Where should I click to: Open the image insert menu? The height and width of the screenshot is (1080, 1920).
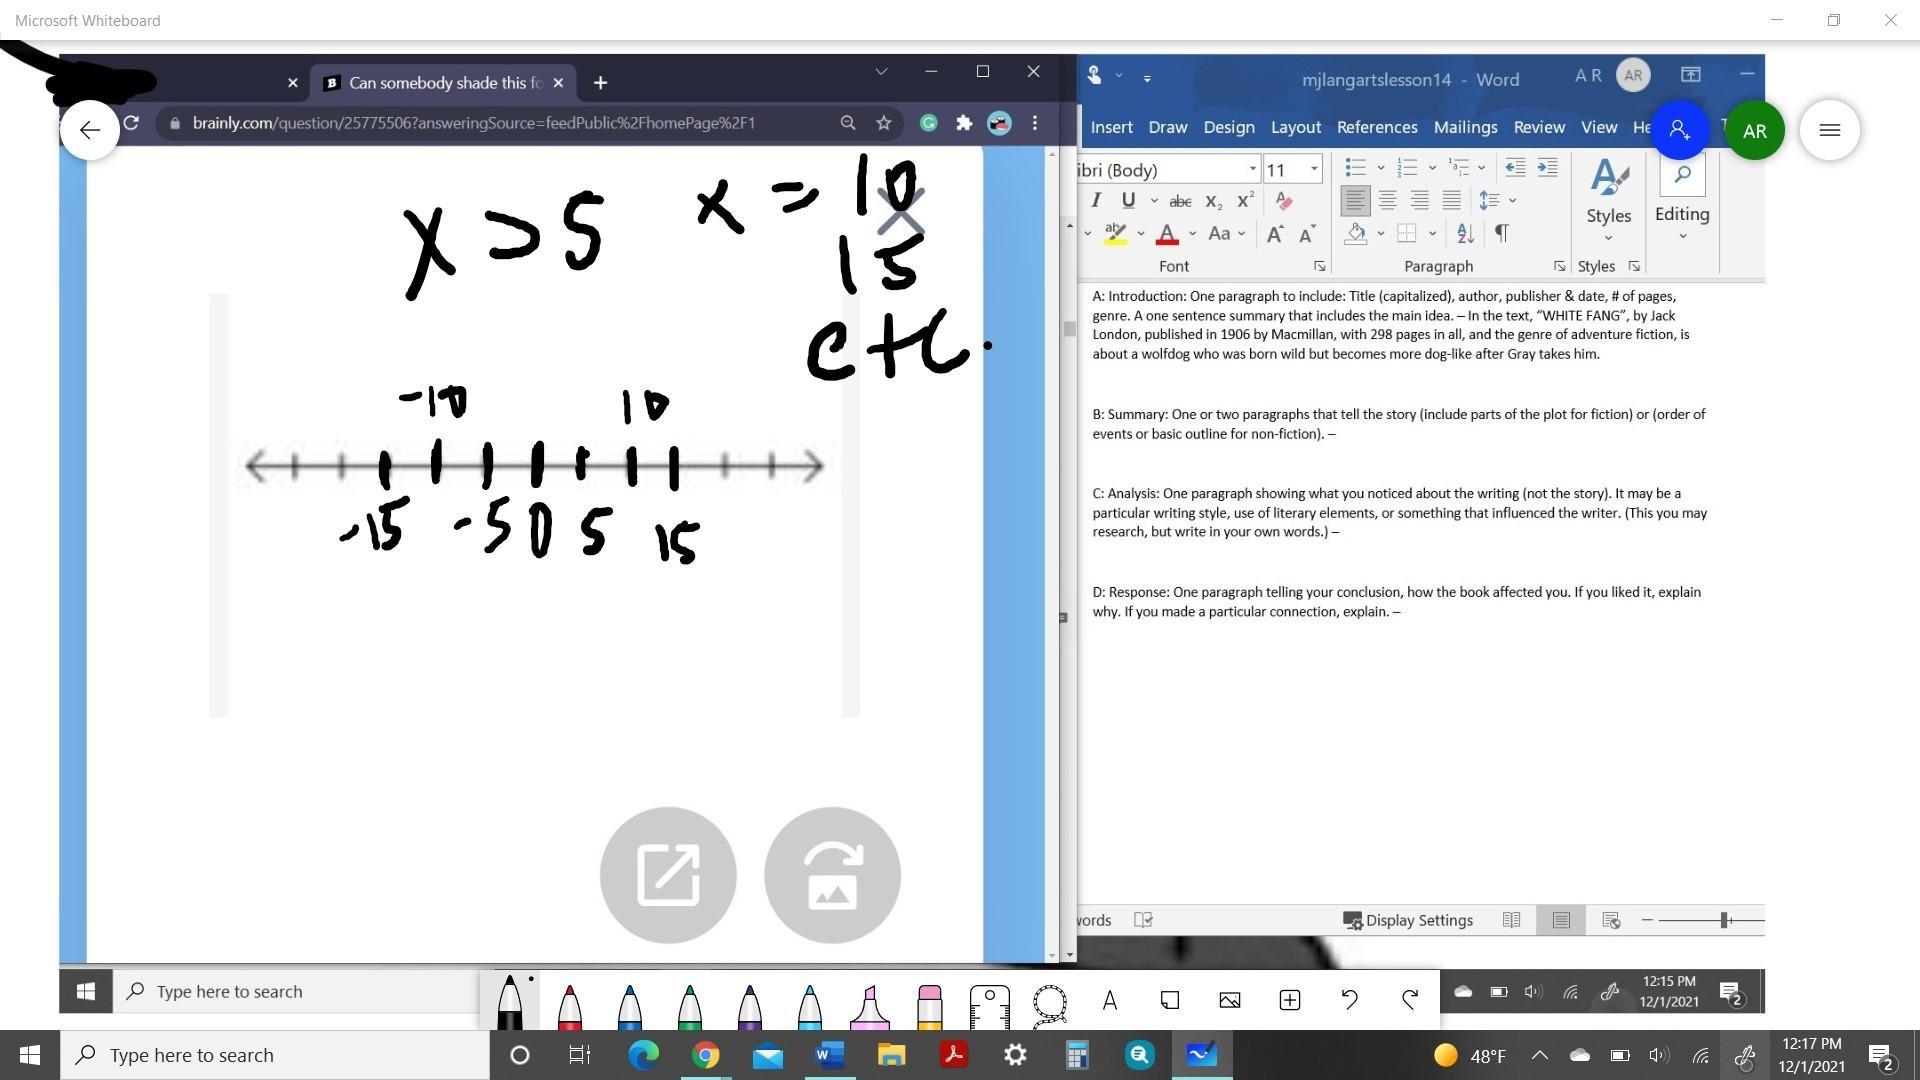click(1229, 1000)
